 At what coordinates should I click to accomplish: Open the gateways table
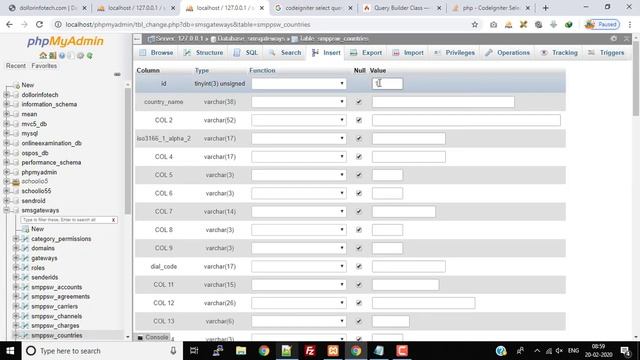(44, 258)
